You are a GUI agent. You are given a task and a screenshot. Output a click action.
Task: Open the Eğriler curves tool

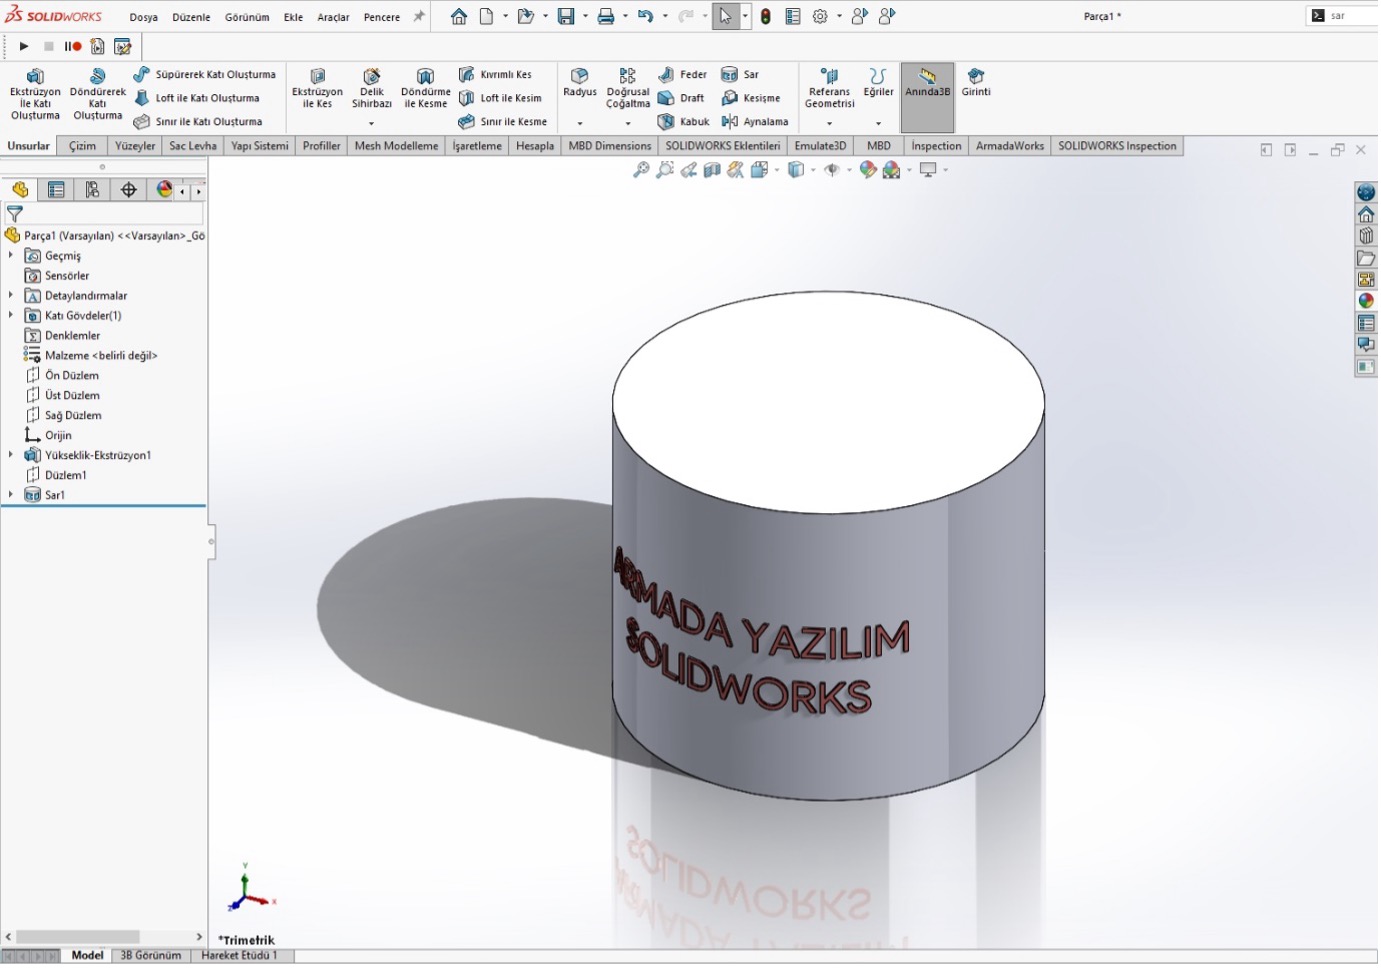click(878, 83)
